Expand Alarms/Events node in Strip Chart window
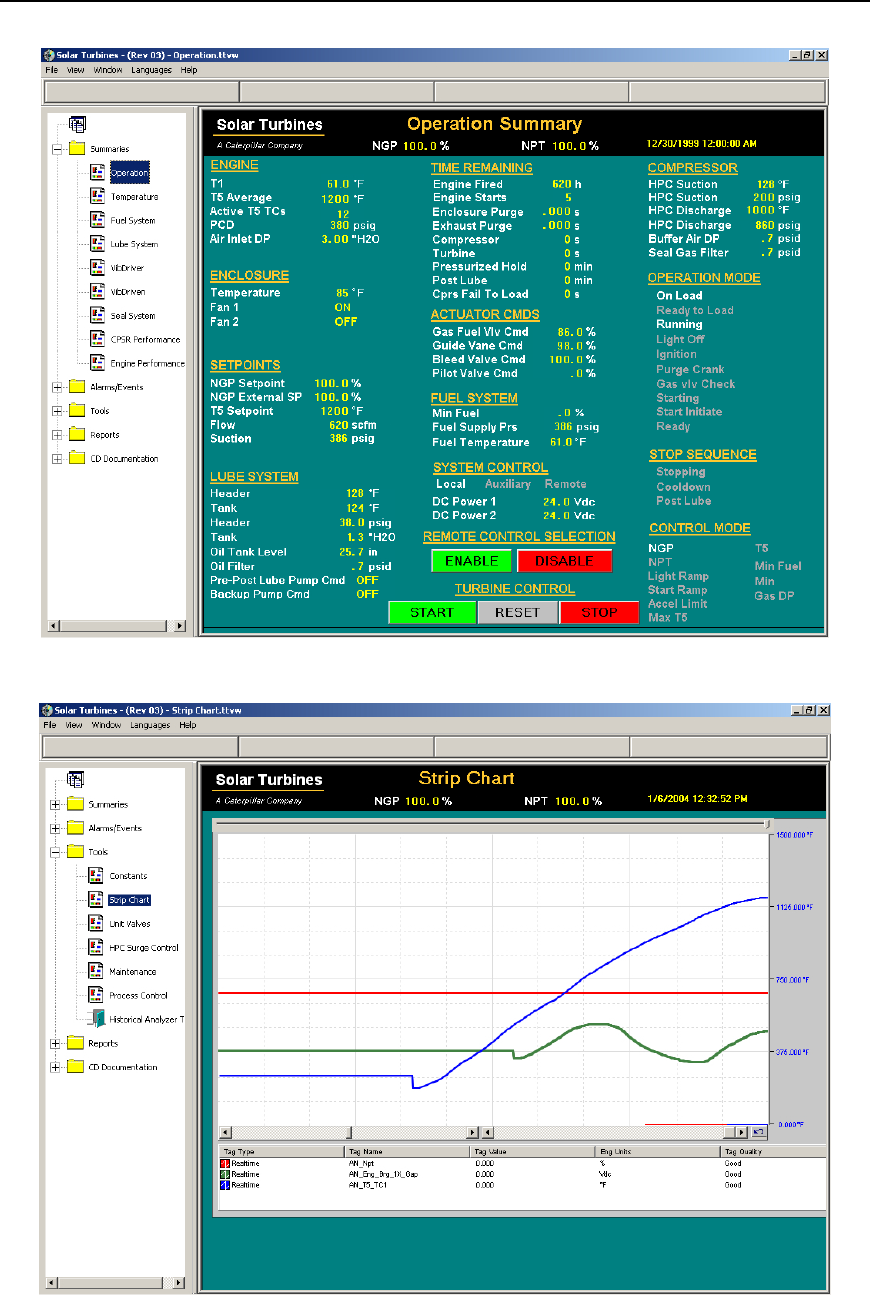 click(x=56, y=828)
